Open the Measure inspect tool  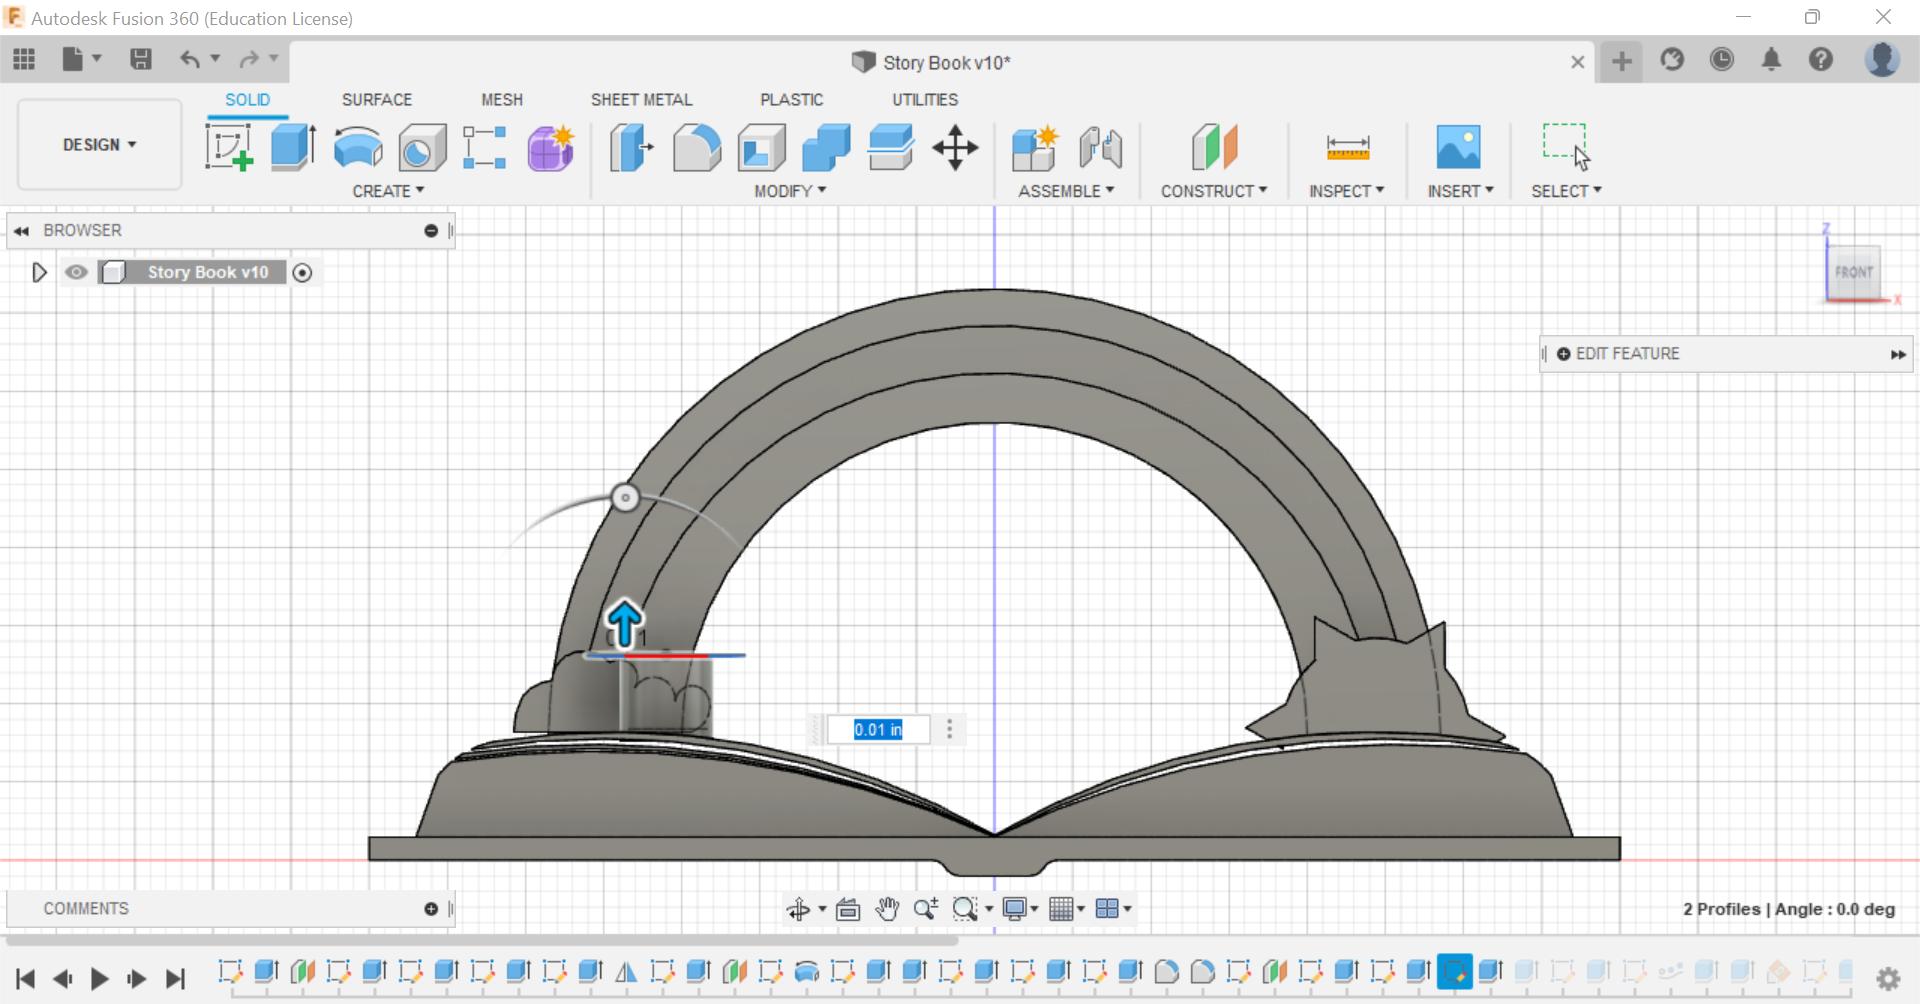tap(1347, 148)
